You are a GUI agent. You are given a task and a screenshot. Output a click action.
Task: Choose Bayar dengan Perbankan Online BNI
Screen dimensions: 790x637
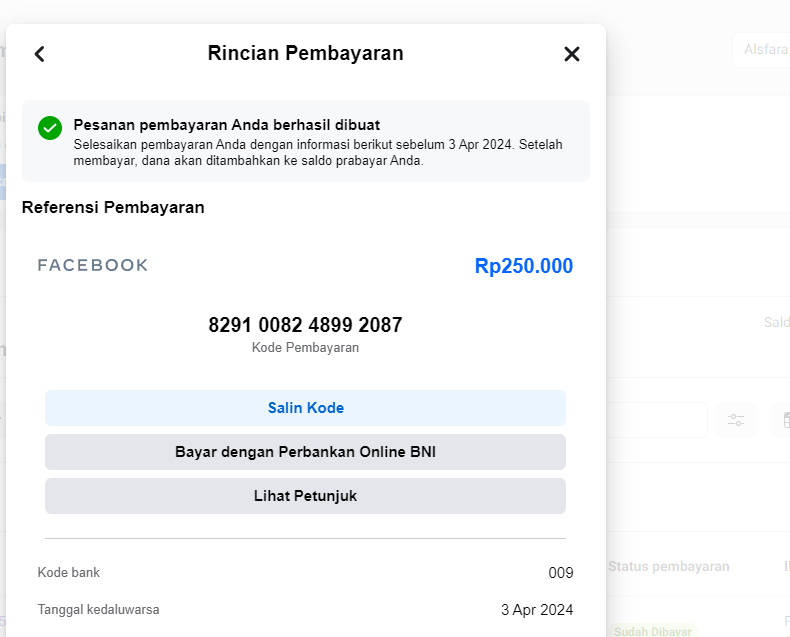click(x=305, y=452)
